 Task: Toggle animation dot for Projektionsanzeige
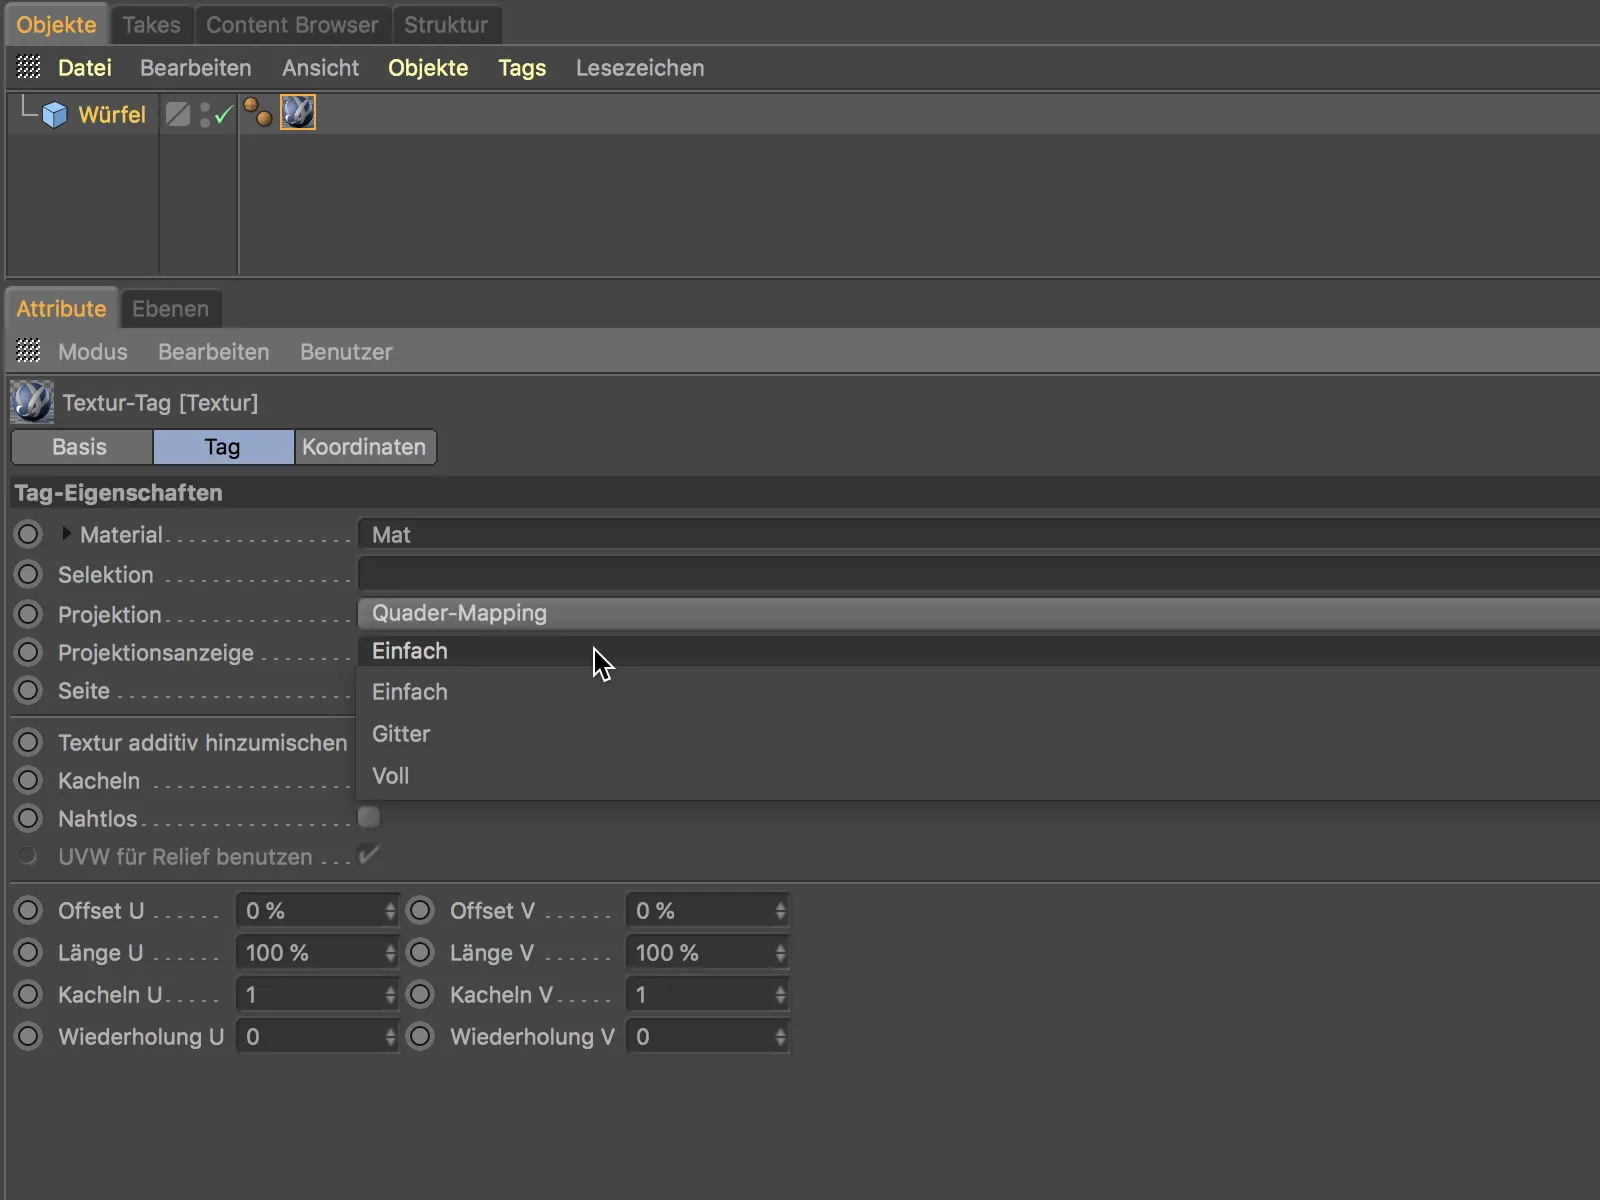click(28, 652)
